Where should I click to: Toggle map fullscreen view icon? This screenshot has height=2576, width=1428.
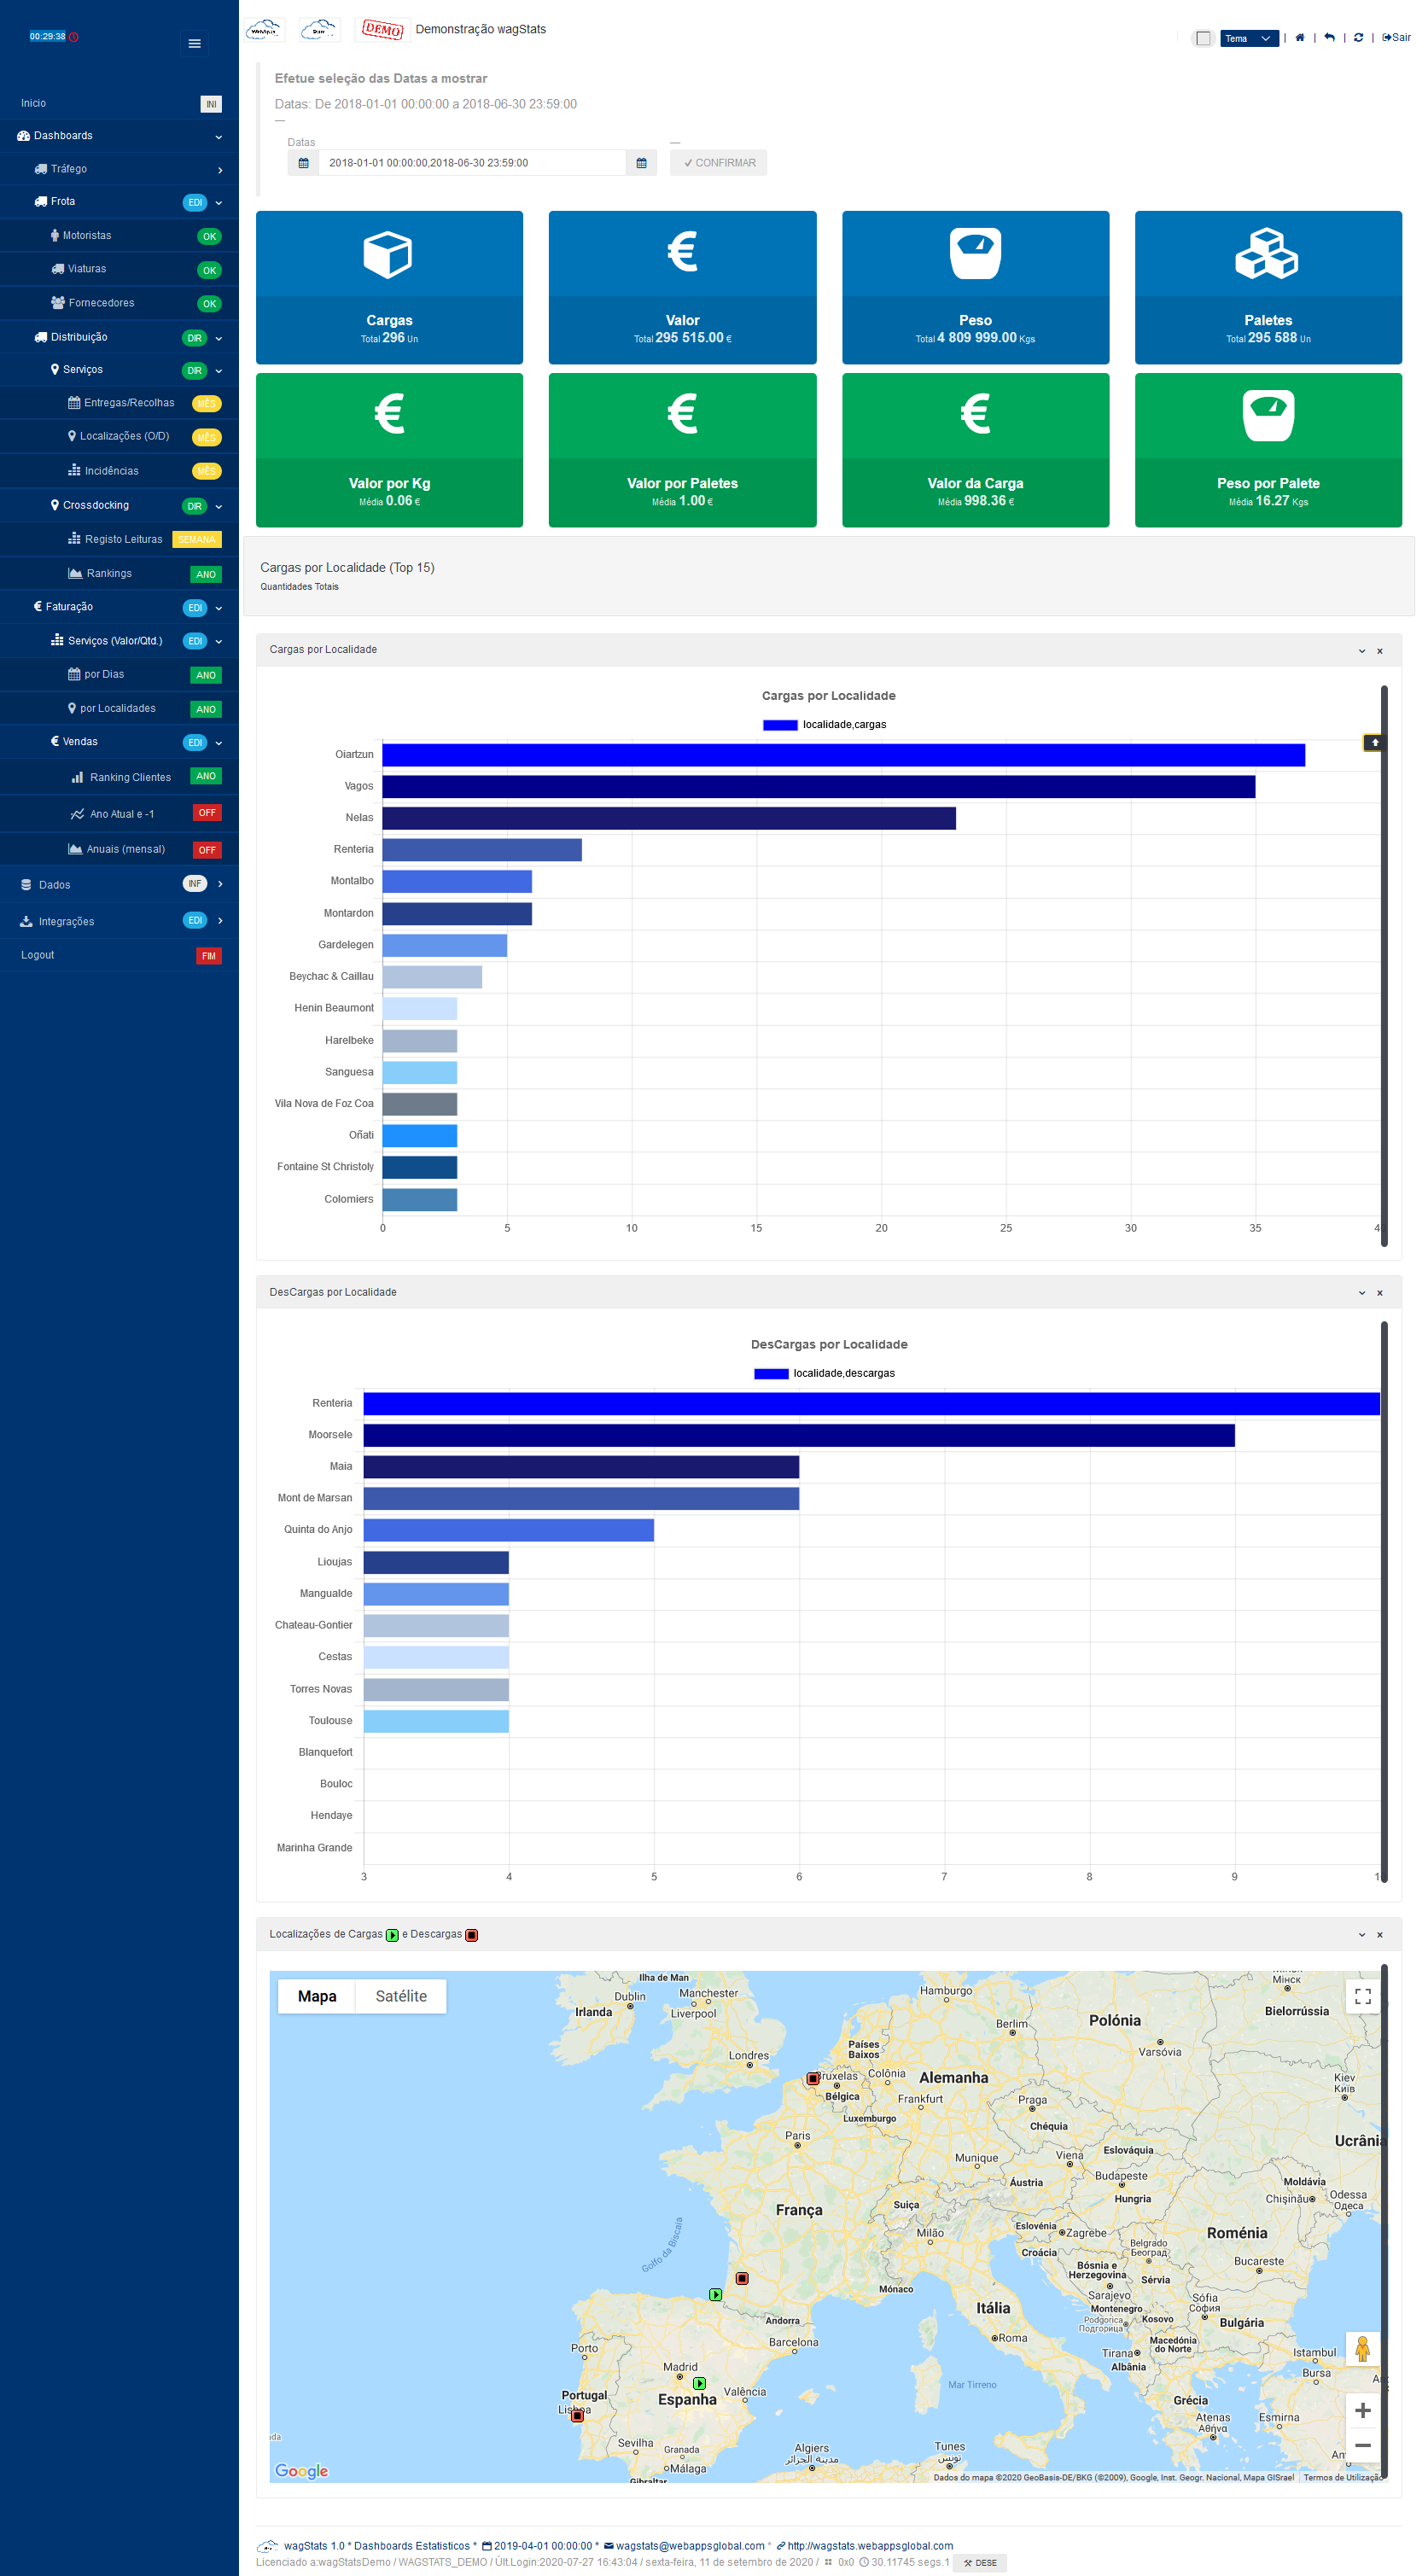tap(1362, 1997)
